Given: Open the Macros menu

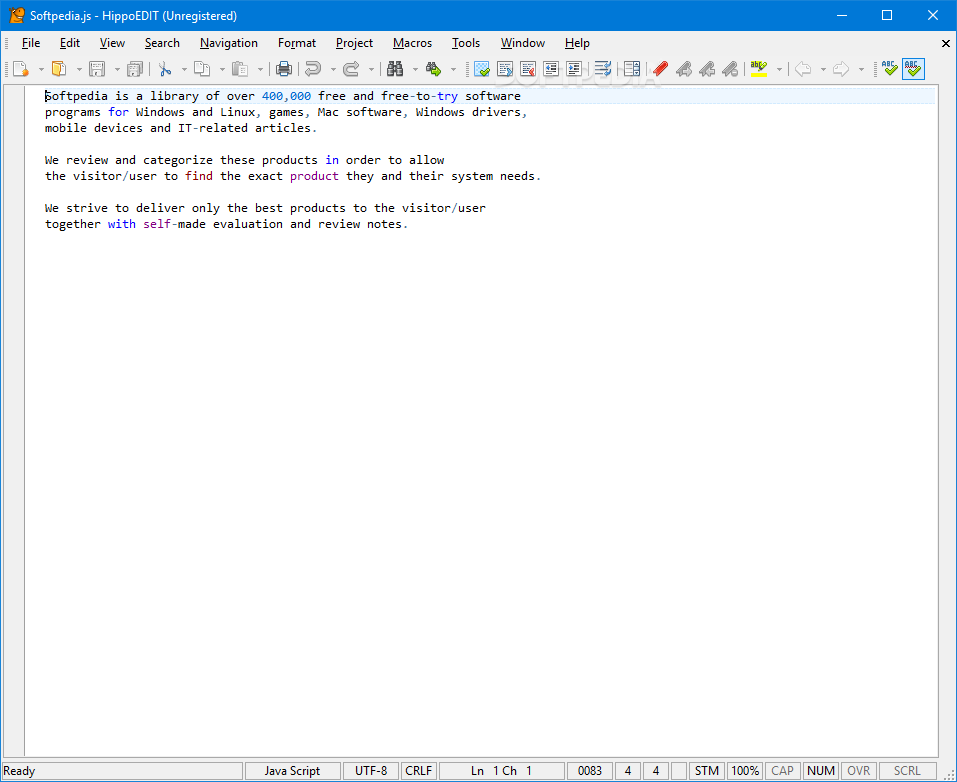Looking at the screenshot, I should 412,43.
